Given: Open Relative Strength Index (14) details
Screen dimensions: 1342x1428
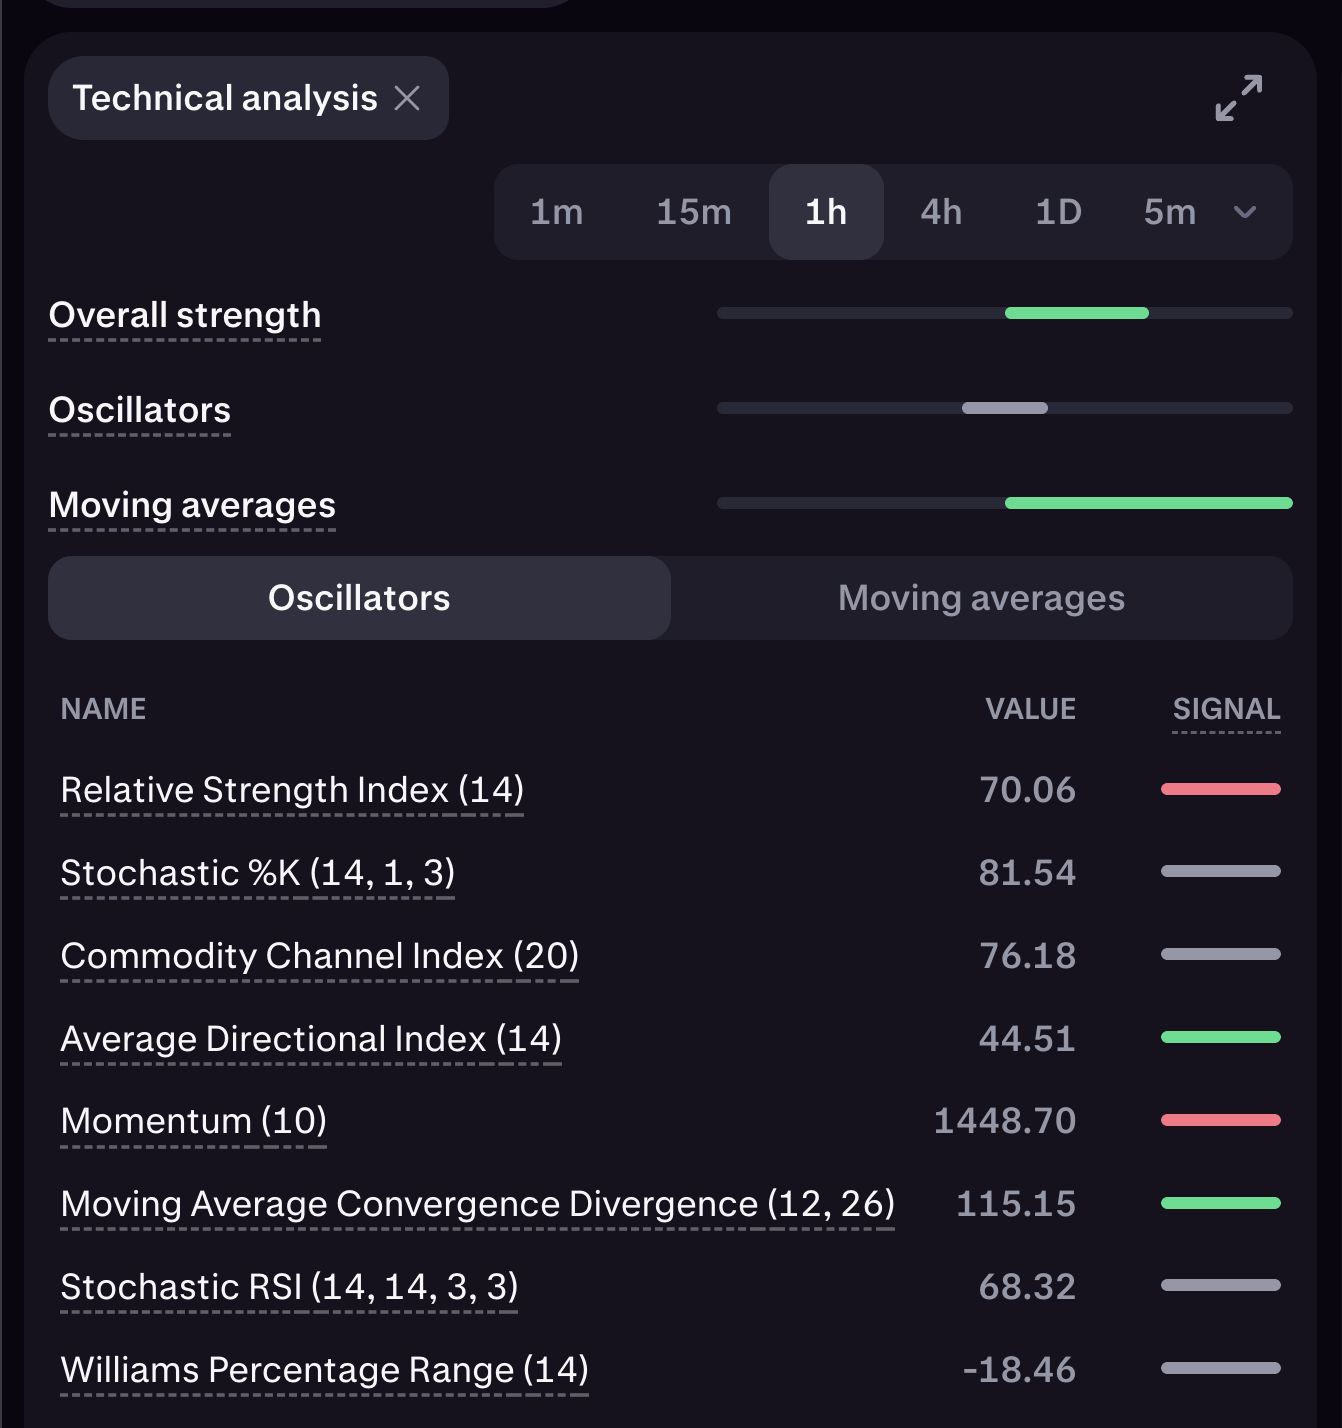Looking at the screenshot, I should [x=292, y=790].
